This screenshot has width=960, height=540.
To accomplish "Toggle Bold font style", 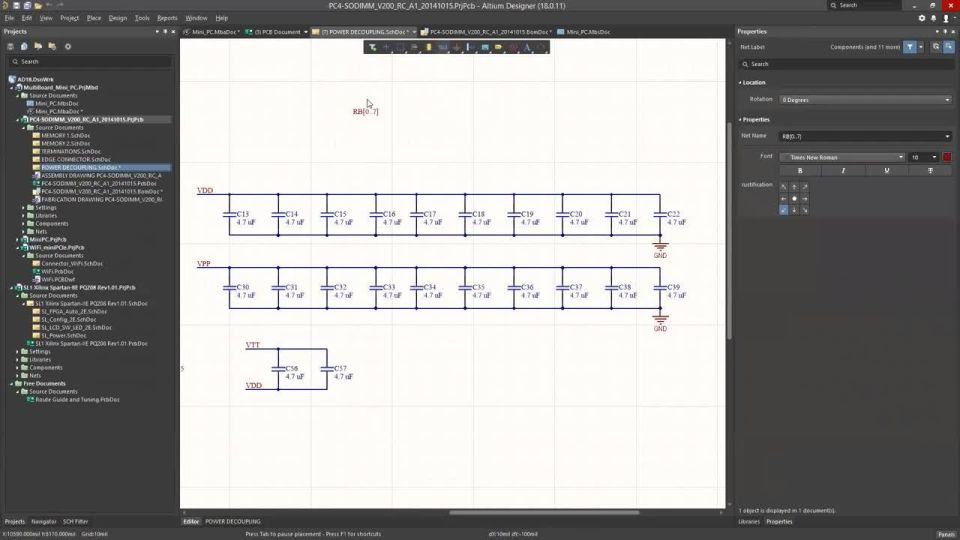I will (x=800, y=171).
